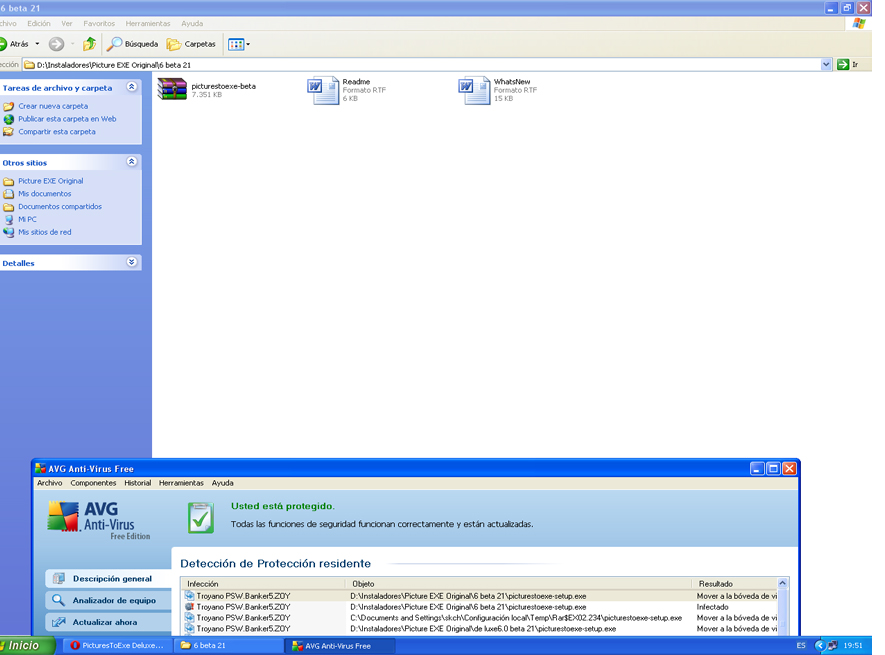885x655 pixels.
Task: Open the address bar dropdown arrow
Action: click(x=826, y=64)
